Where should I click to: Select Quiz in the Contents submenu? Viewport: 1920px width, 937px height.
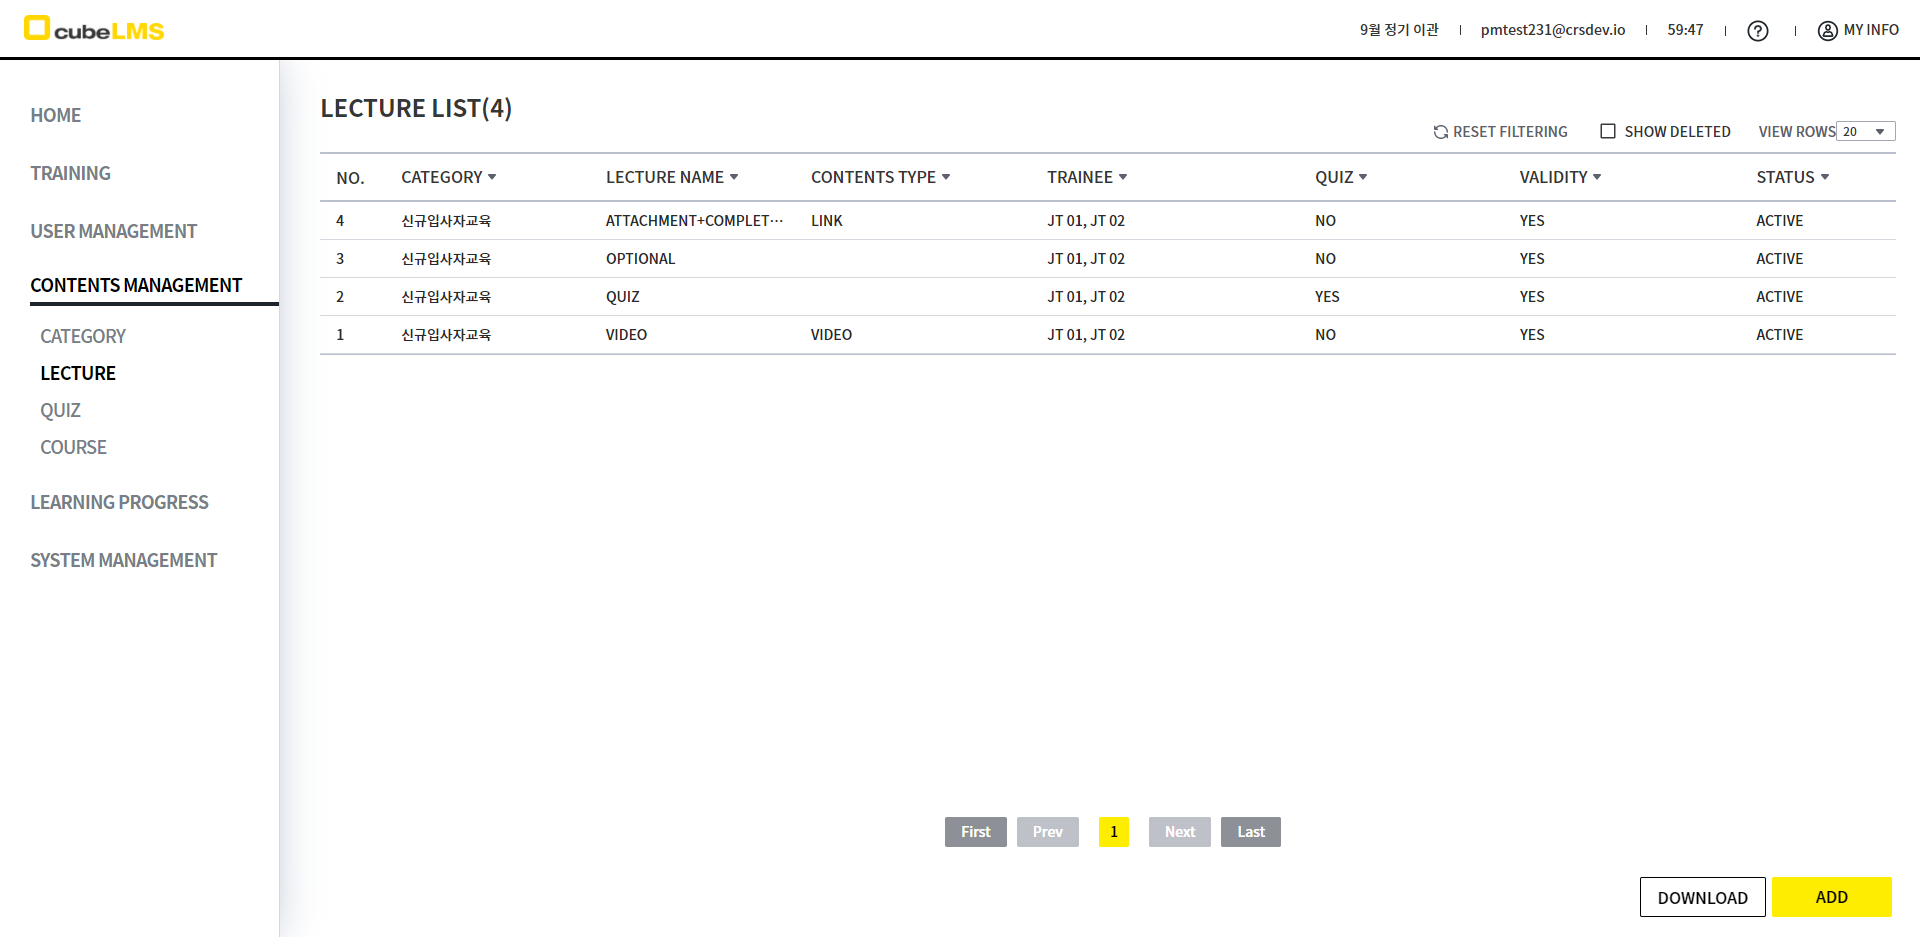[x=60, y=410]
